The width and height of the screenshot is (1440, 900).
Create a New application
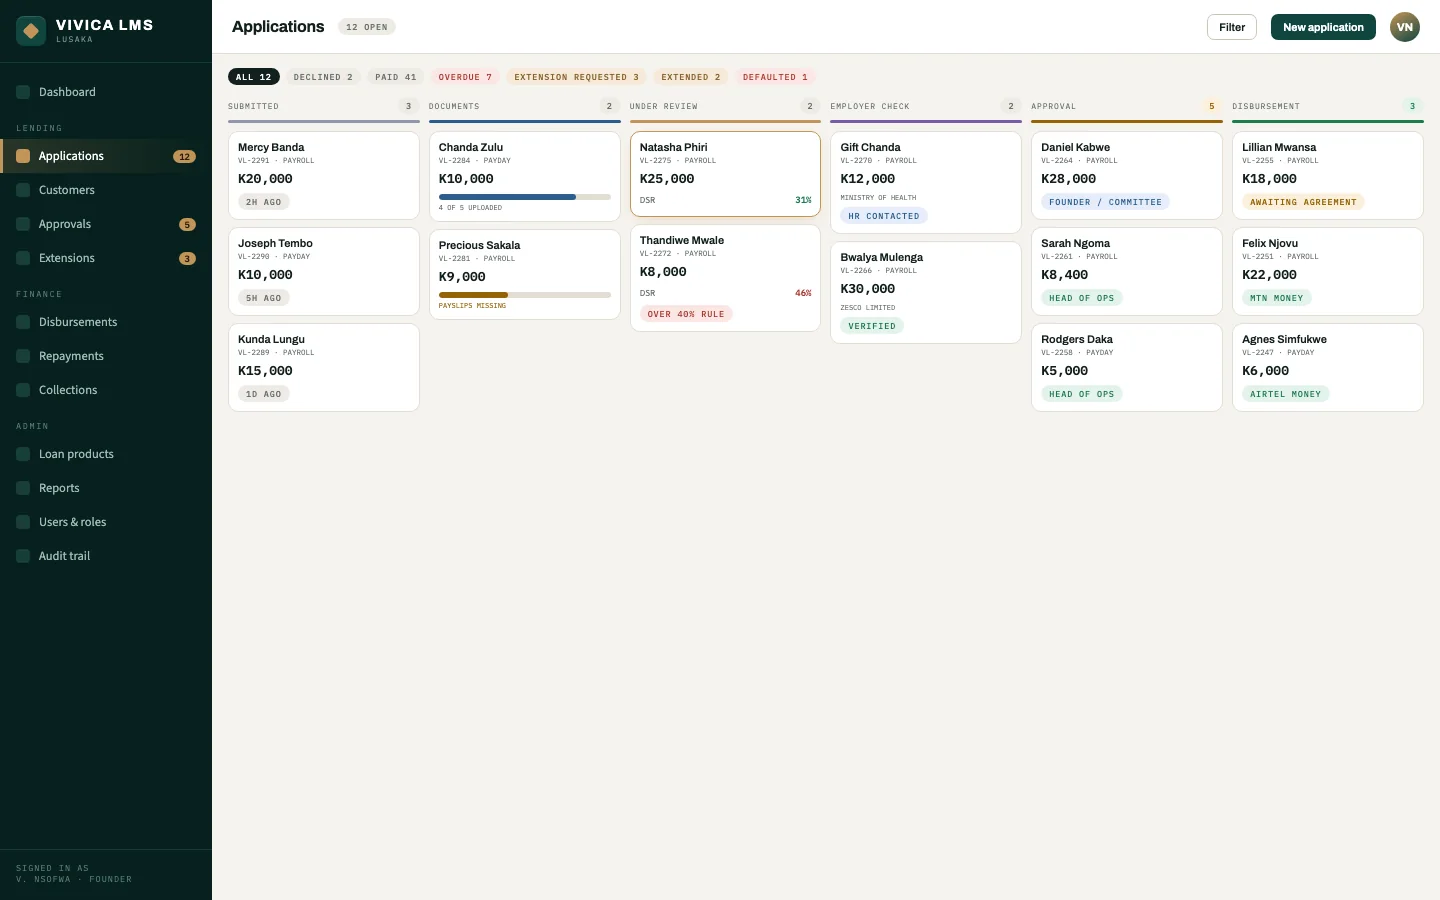point(1323,27)
